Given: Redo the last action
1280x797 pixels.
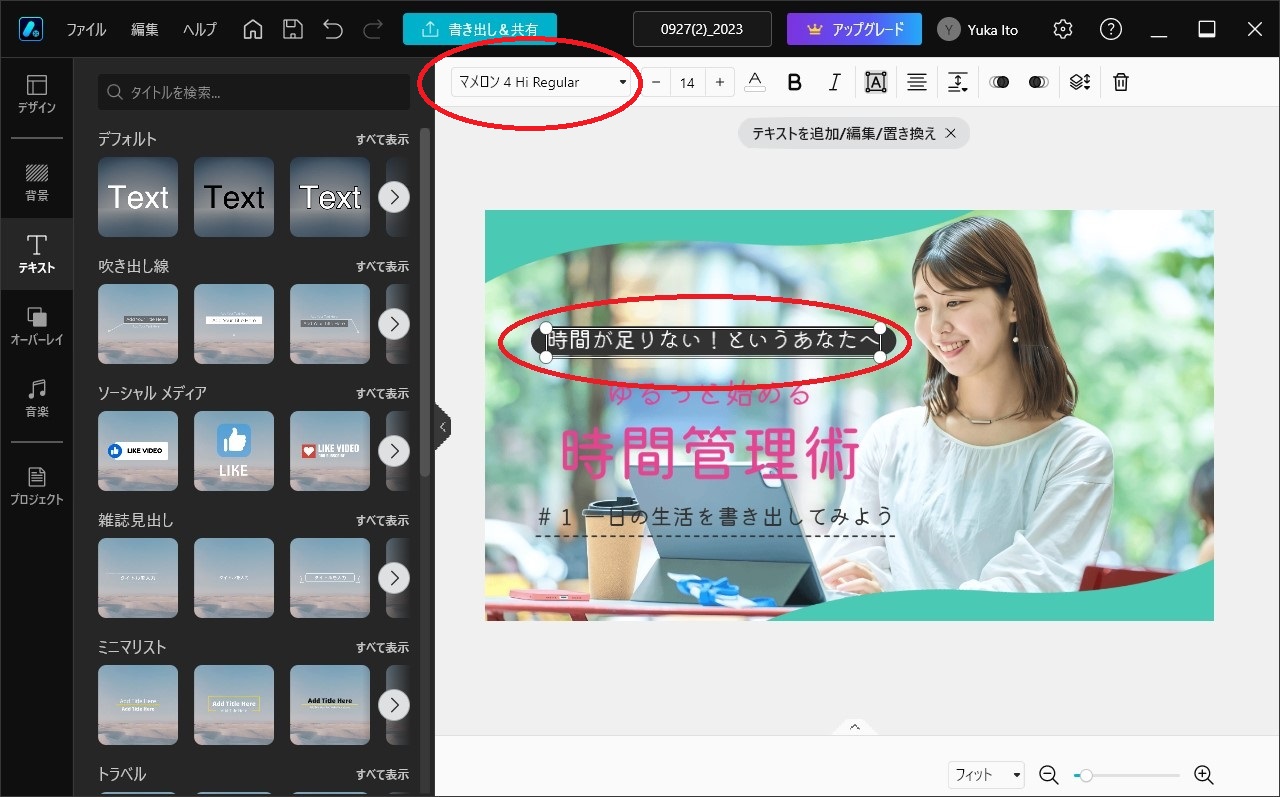Looking at the screenshot, I should pyautogui.click(x=372, y=29).
